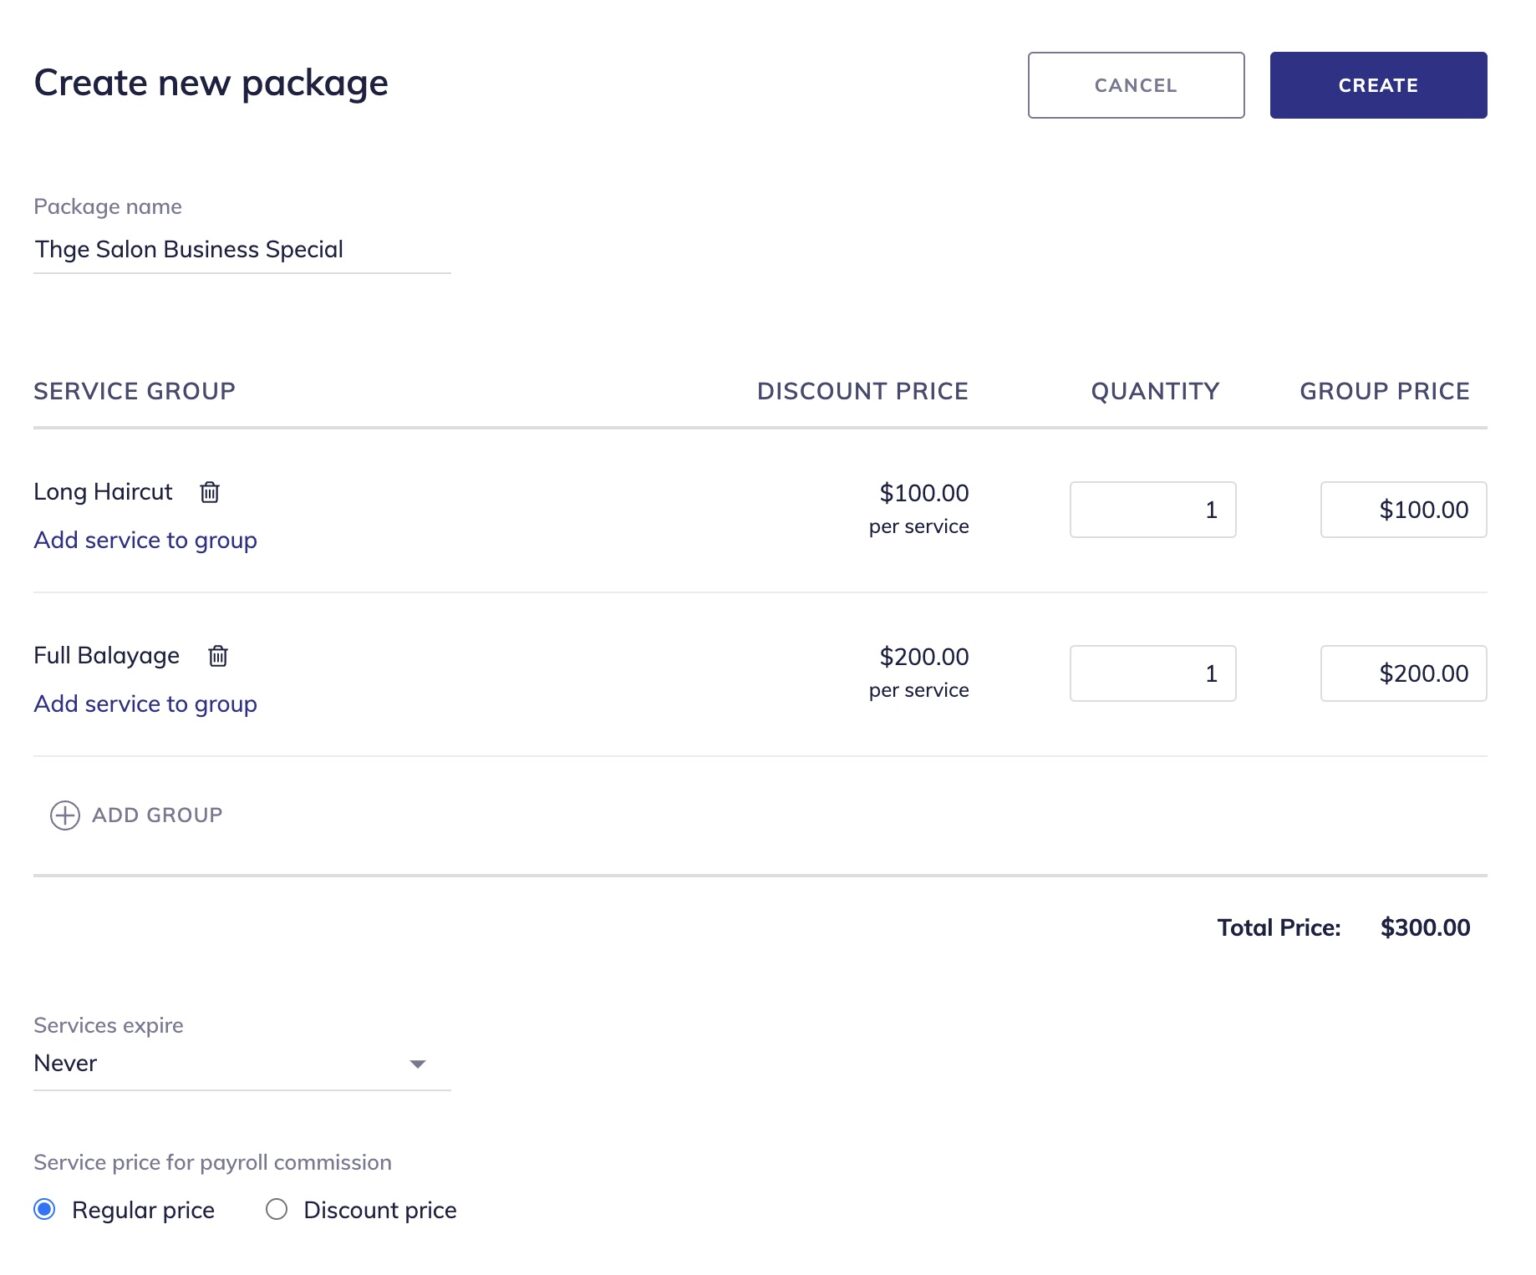Edit the Full Balayage group price field
1536x1275 pixels.
pyautogui.click(x=1403, y=674)
